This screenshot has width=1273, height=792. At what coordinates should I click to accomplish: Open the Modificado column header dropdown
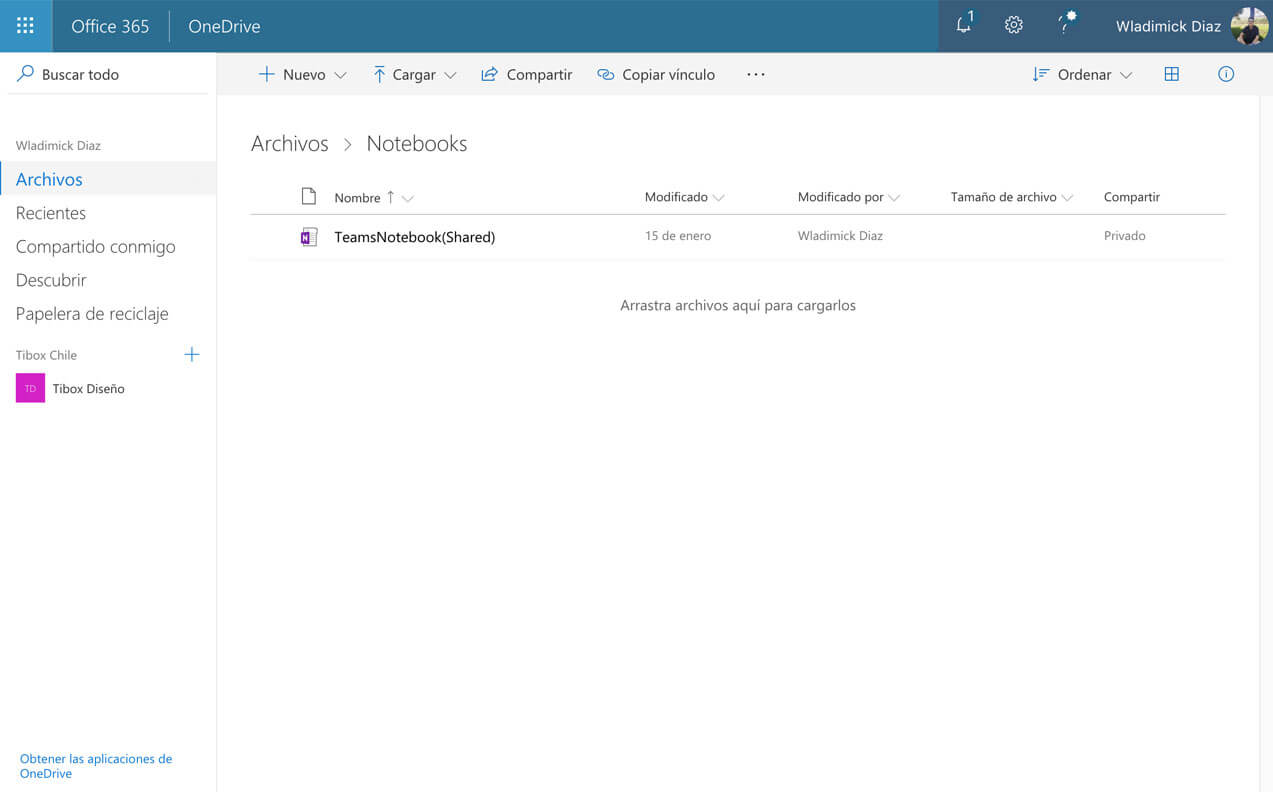point(719,198)
